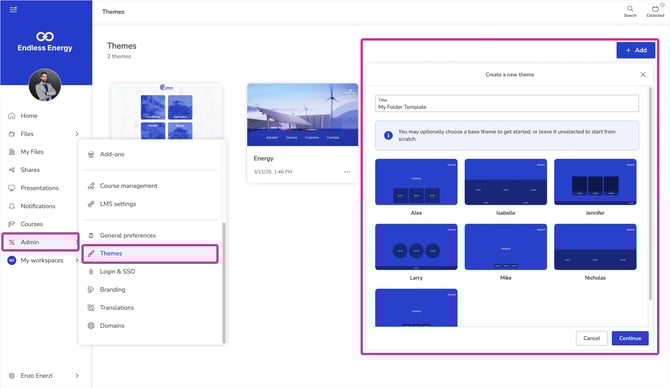
Task: Click the Add-ons icon in submenu
Action: [91, 154]
